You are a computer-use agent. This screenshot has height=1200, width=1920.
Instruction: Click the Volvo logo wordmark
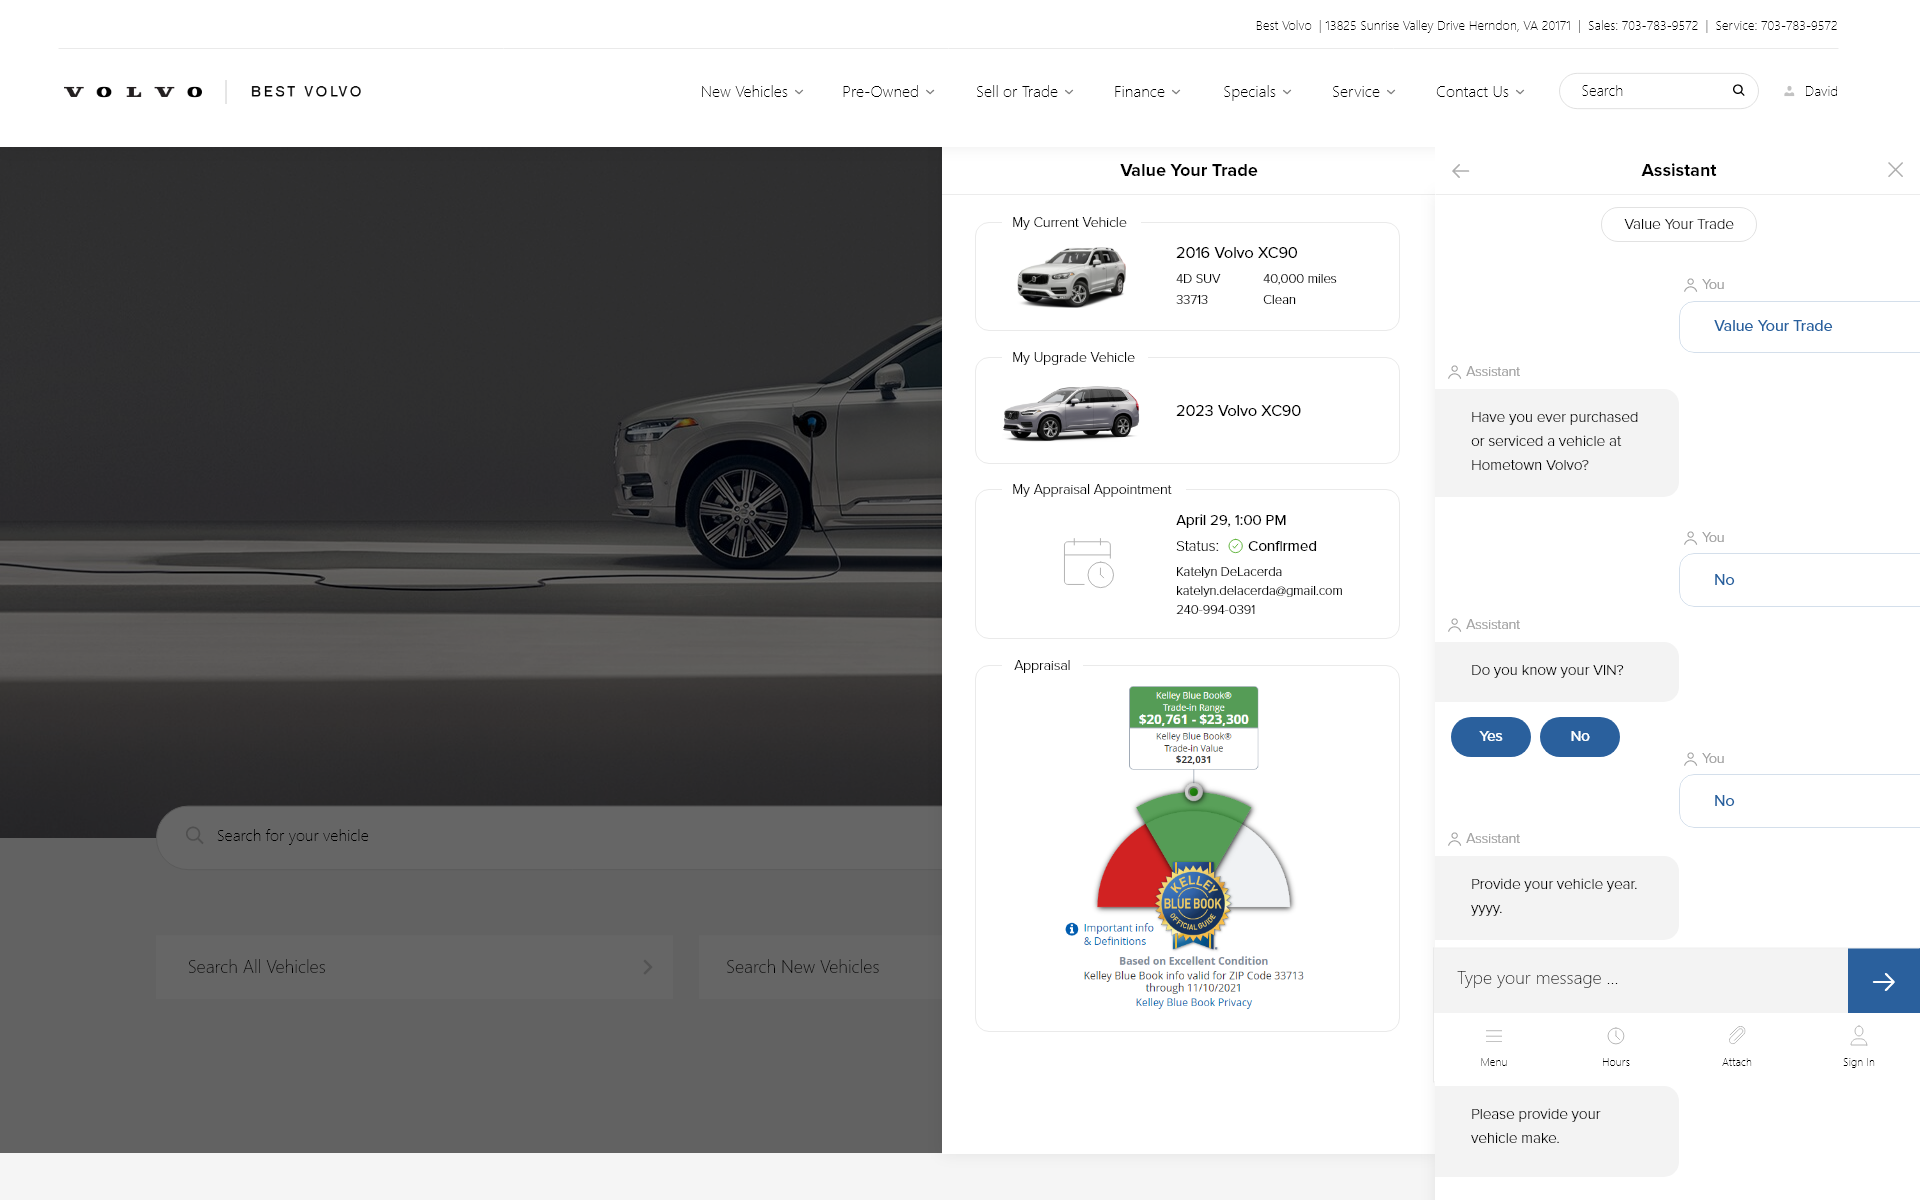point(133,92)
